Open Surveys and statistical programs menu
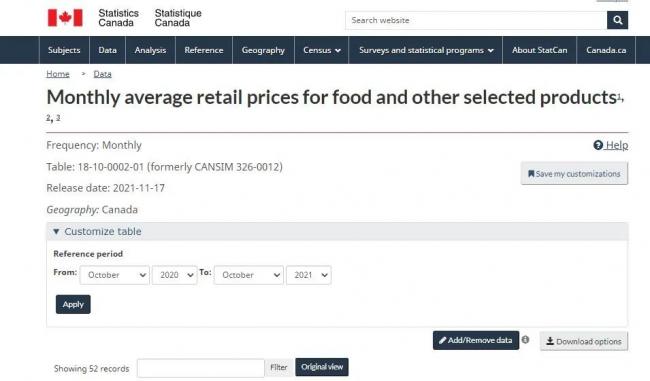This screenshot has height=381, width=650. click(x=426, y=50)
